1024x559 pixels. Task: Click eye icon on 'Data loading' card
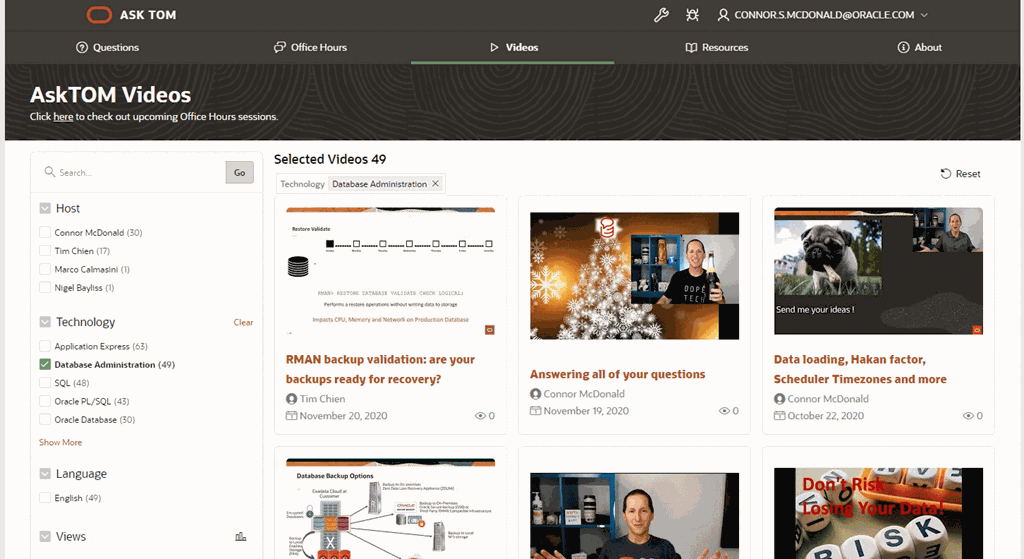968,415
